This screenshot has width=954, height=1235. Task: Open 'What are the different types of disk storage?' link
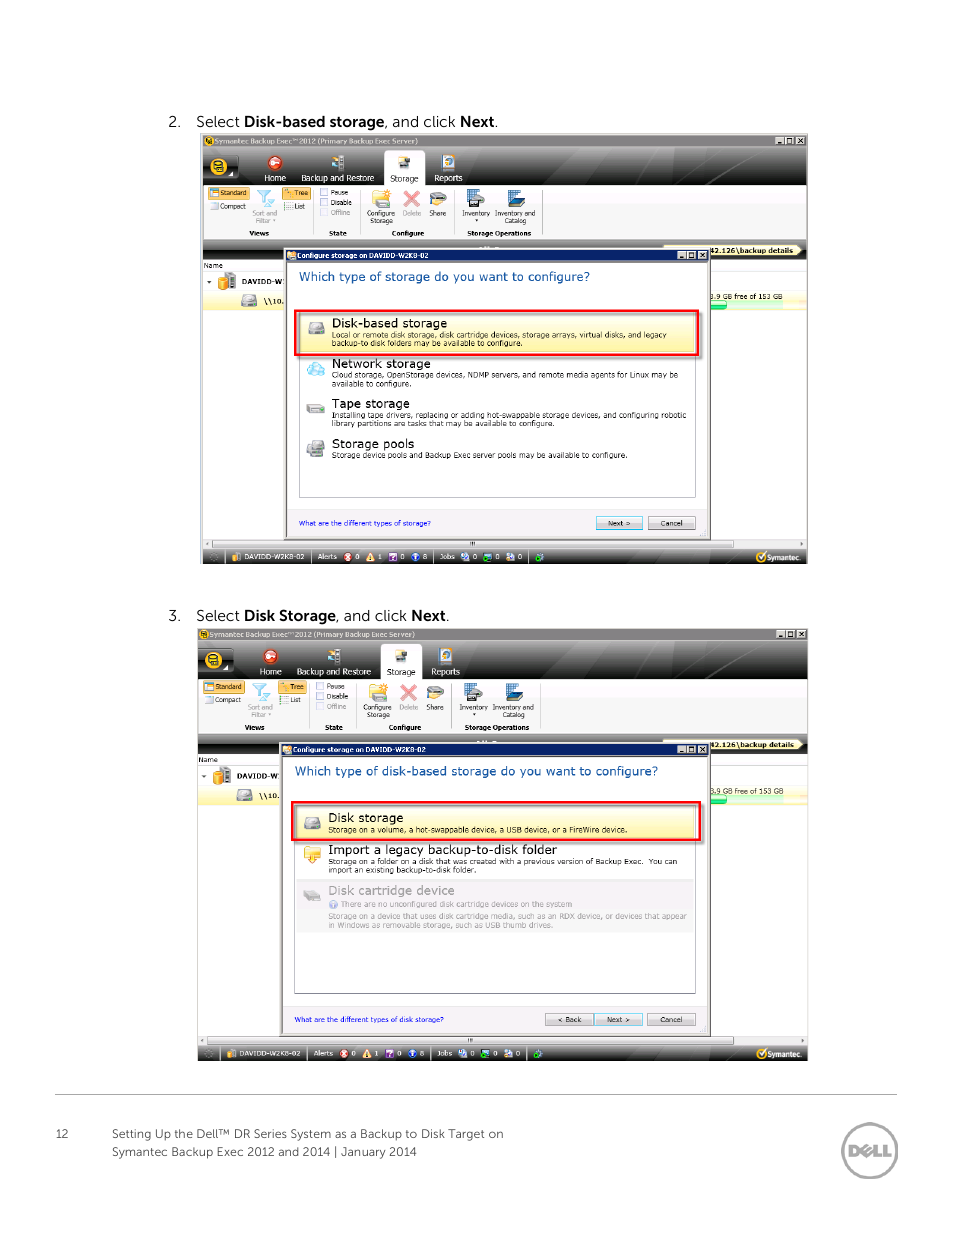(x=369, y=1019)
